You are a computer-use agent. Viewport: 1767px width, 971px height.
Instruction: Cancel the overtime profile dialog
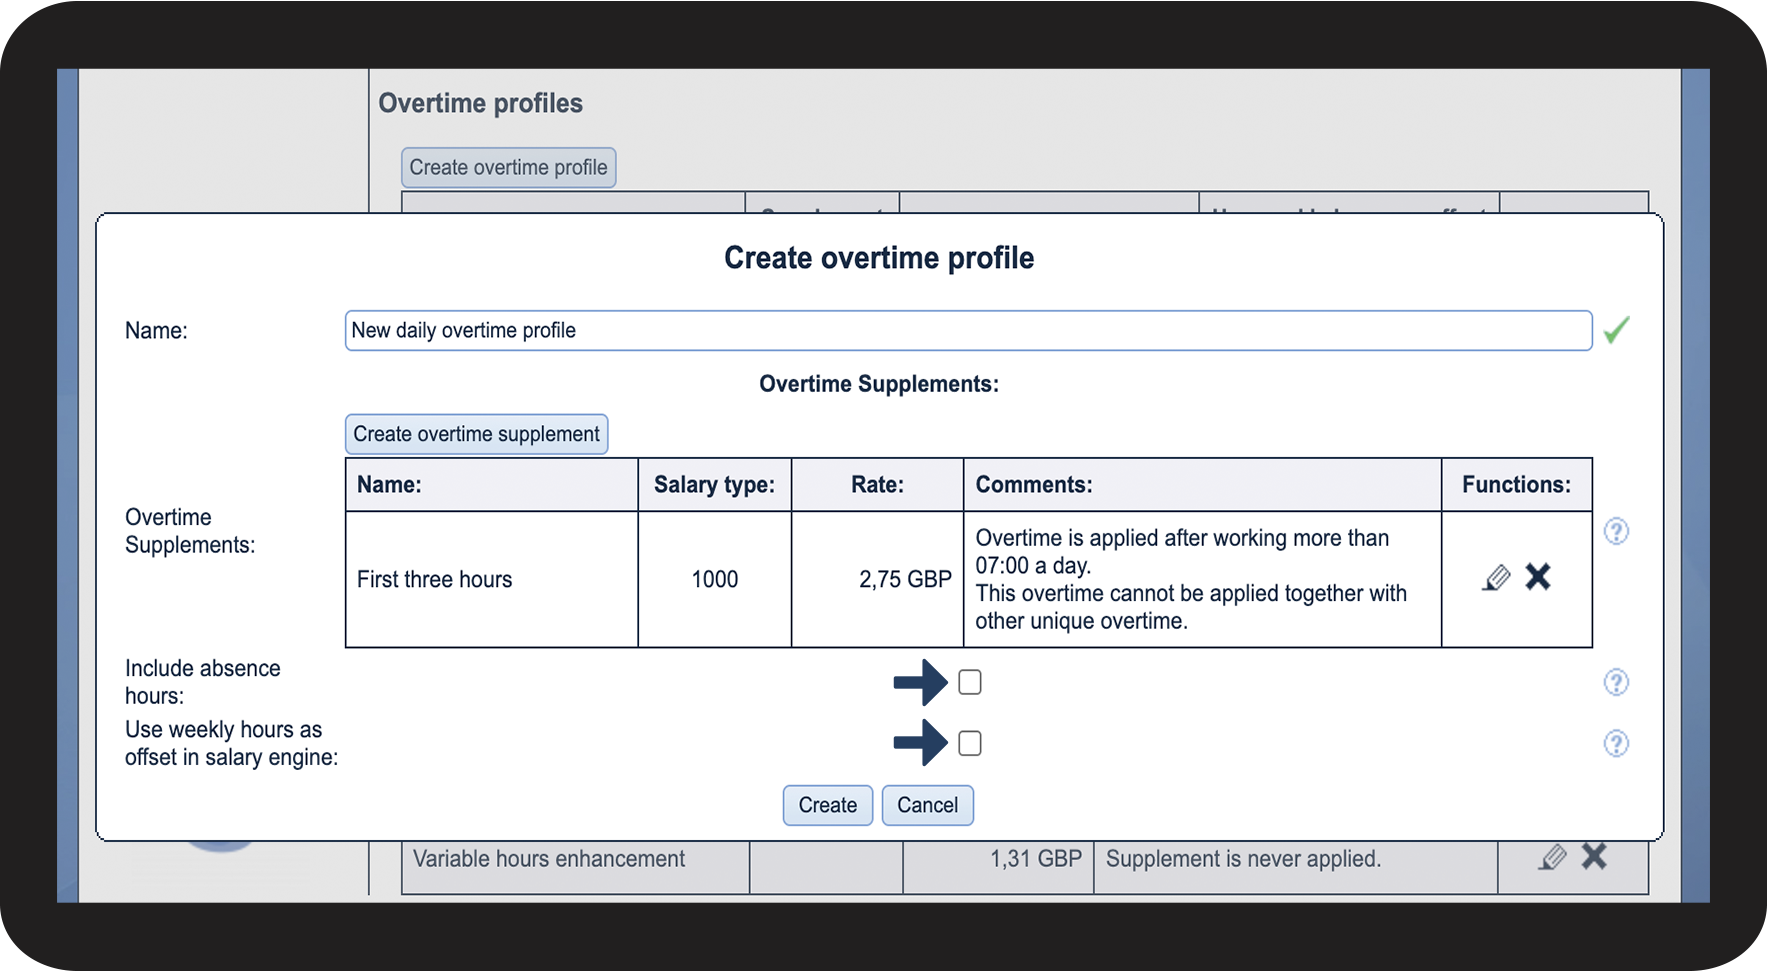927,805
